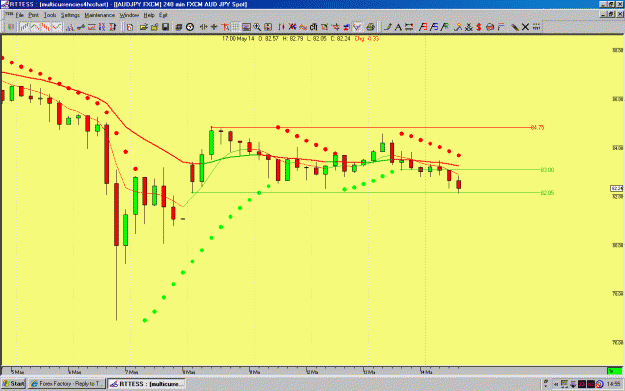The height and width of the screenshot is (391, 625).
Task: Click the clock icon on the toolbar
Action: [190, 27]
